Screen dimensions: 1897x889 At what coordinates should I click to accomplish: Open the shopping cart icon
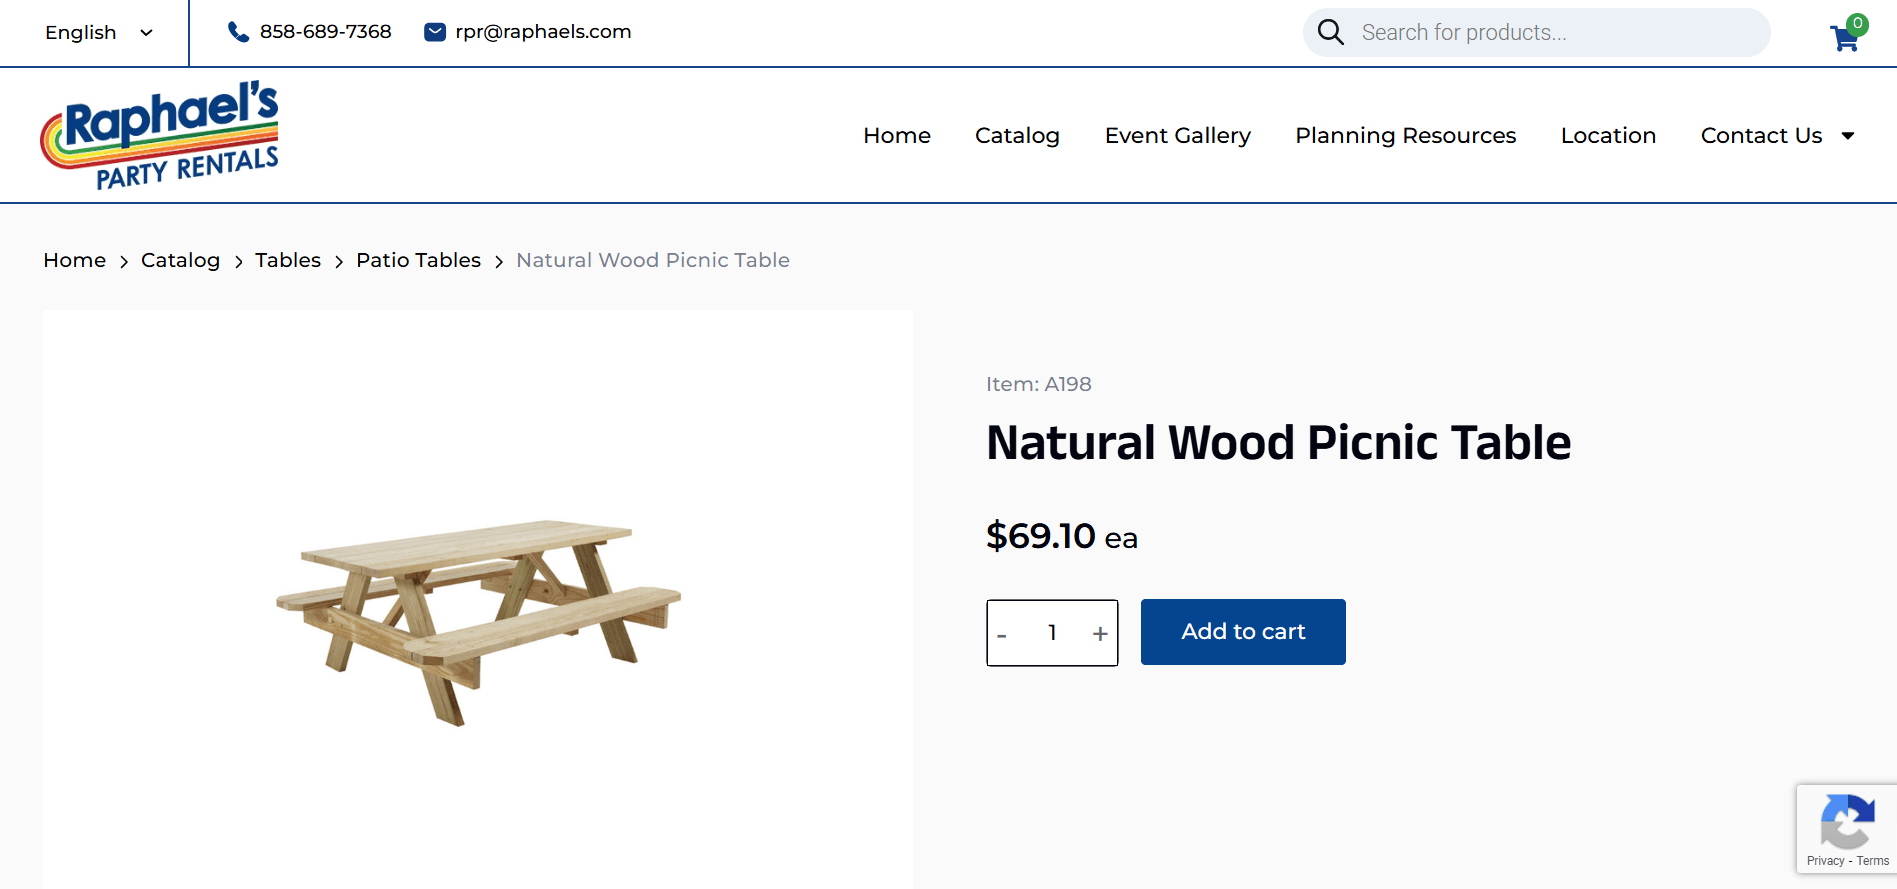click(x=1845, y=37)
